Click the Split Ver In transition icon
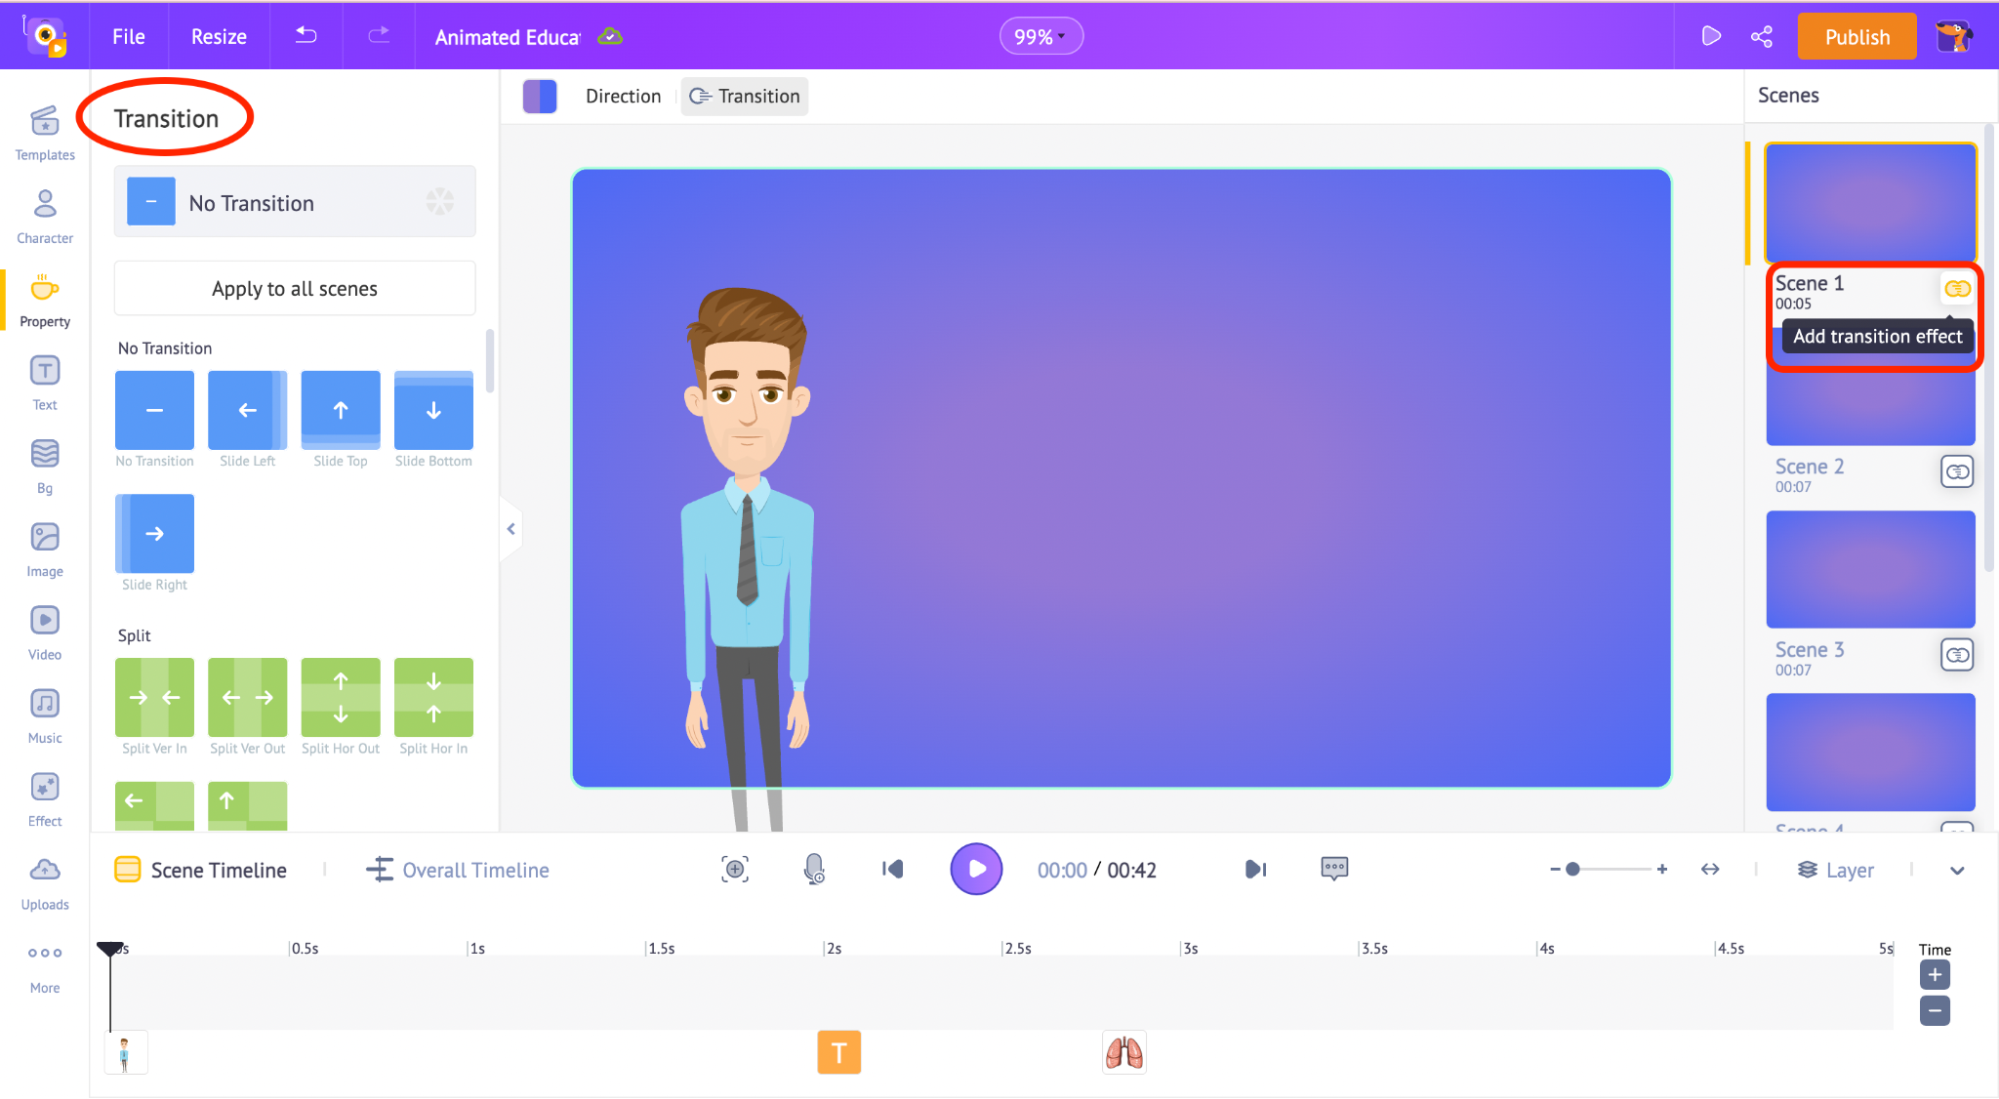 153,696
